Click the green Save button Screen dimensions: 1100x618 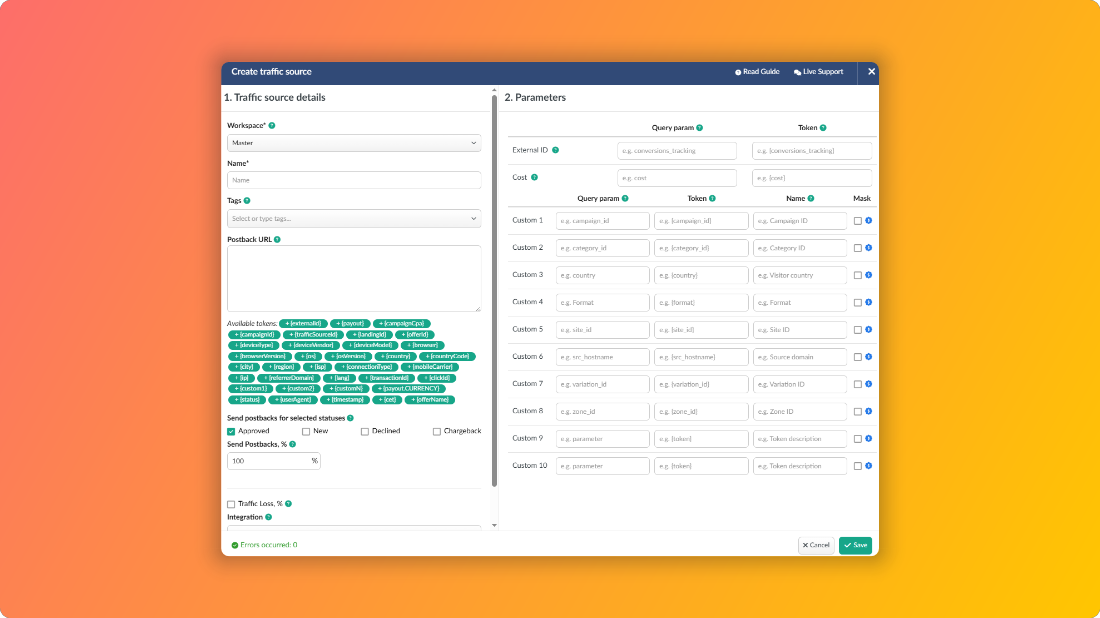click(x=855, y=545)
